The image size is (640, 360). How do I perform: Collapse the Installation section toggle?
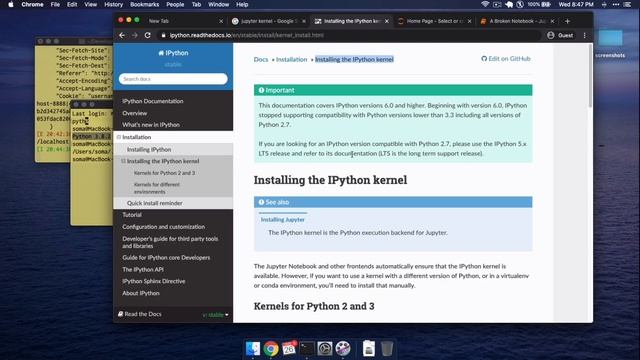pos(119,137)
